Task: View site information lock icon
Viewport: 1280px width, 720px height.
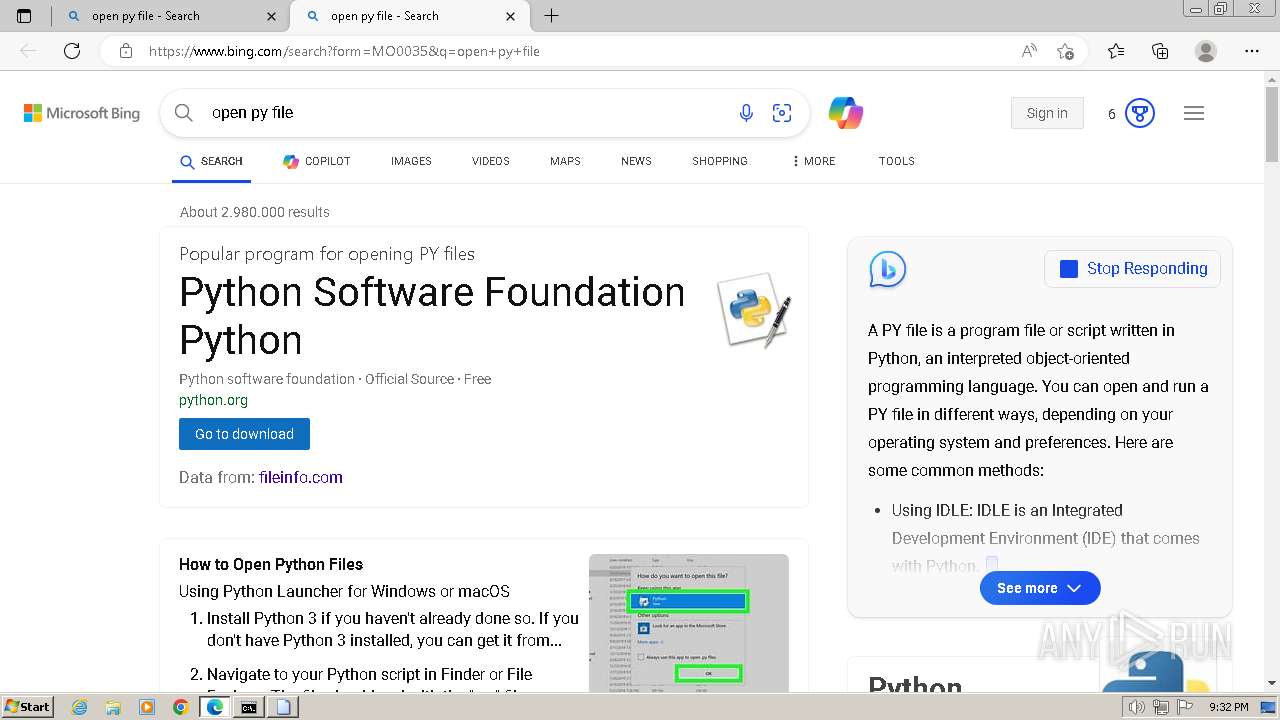Action: pos(126,51)
